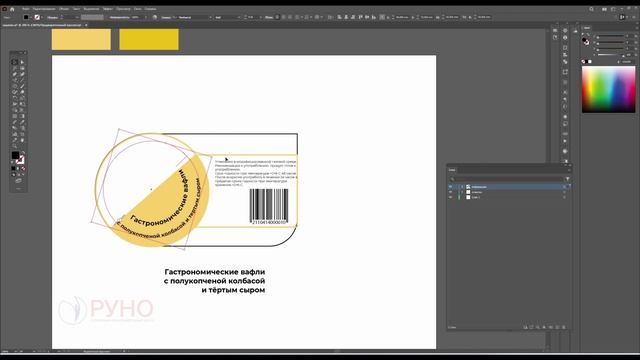This screenshot has width=640, height=360.
Task: Expand the top highlighted layer's contents
Action: tap(462, 187)
